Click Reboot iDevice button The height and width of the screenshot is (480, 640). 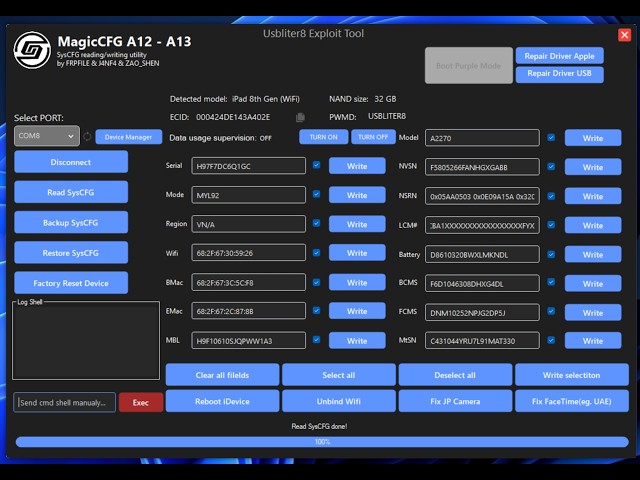pos(222,401)
